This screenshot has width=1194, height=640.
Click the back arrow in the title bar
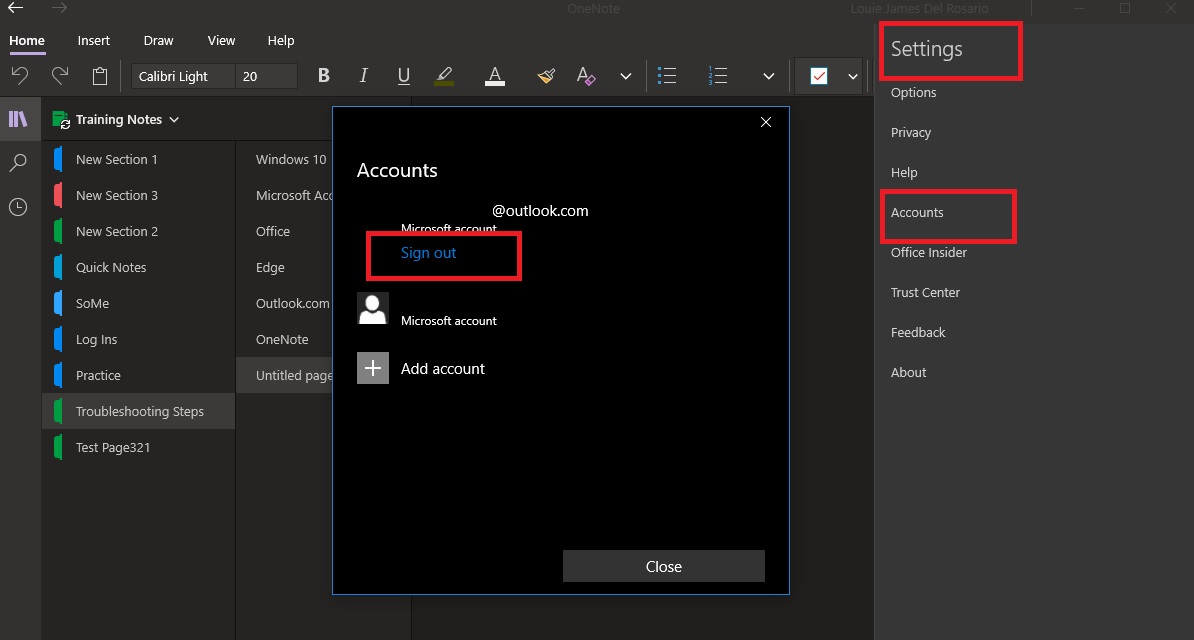15,8
